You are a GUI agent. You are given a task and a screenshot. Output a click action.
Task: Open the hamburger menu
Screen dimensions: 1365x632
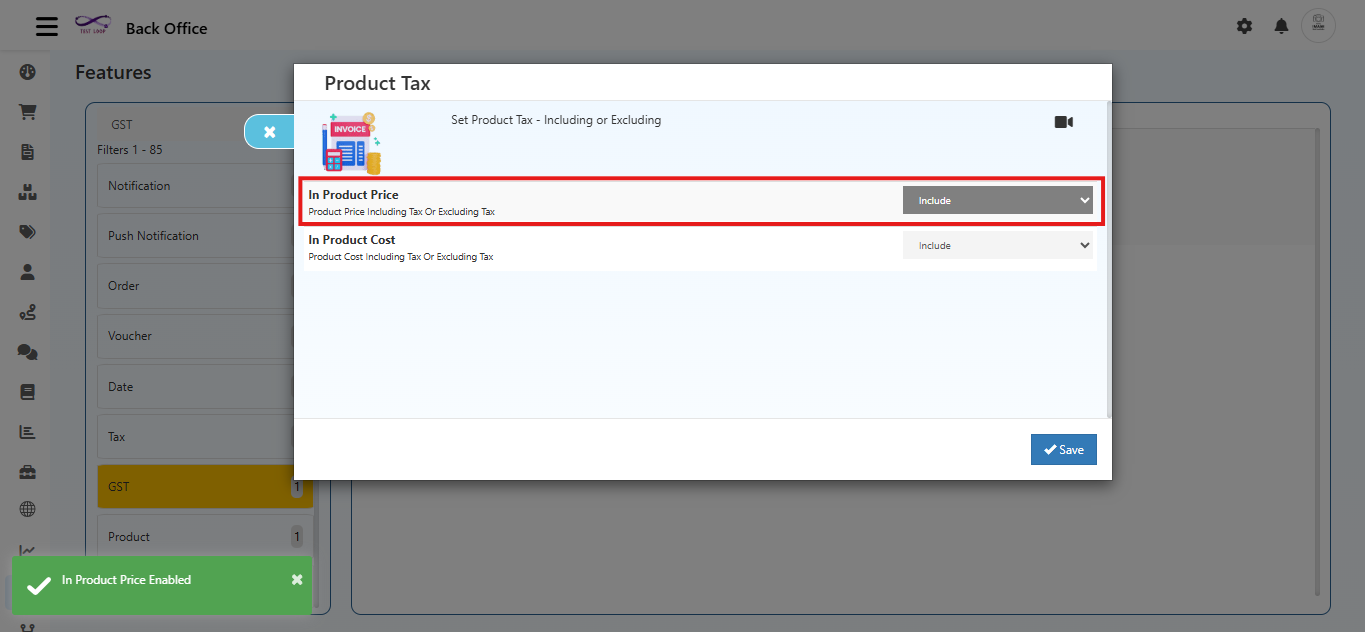[47, 27]
